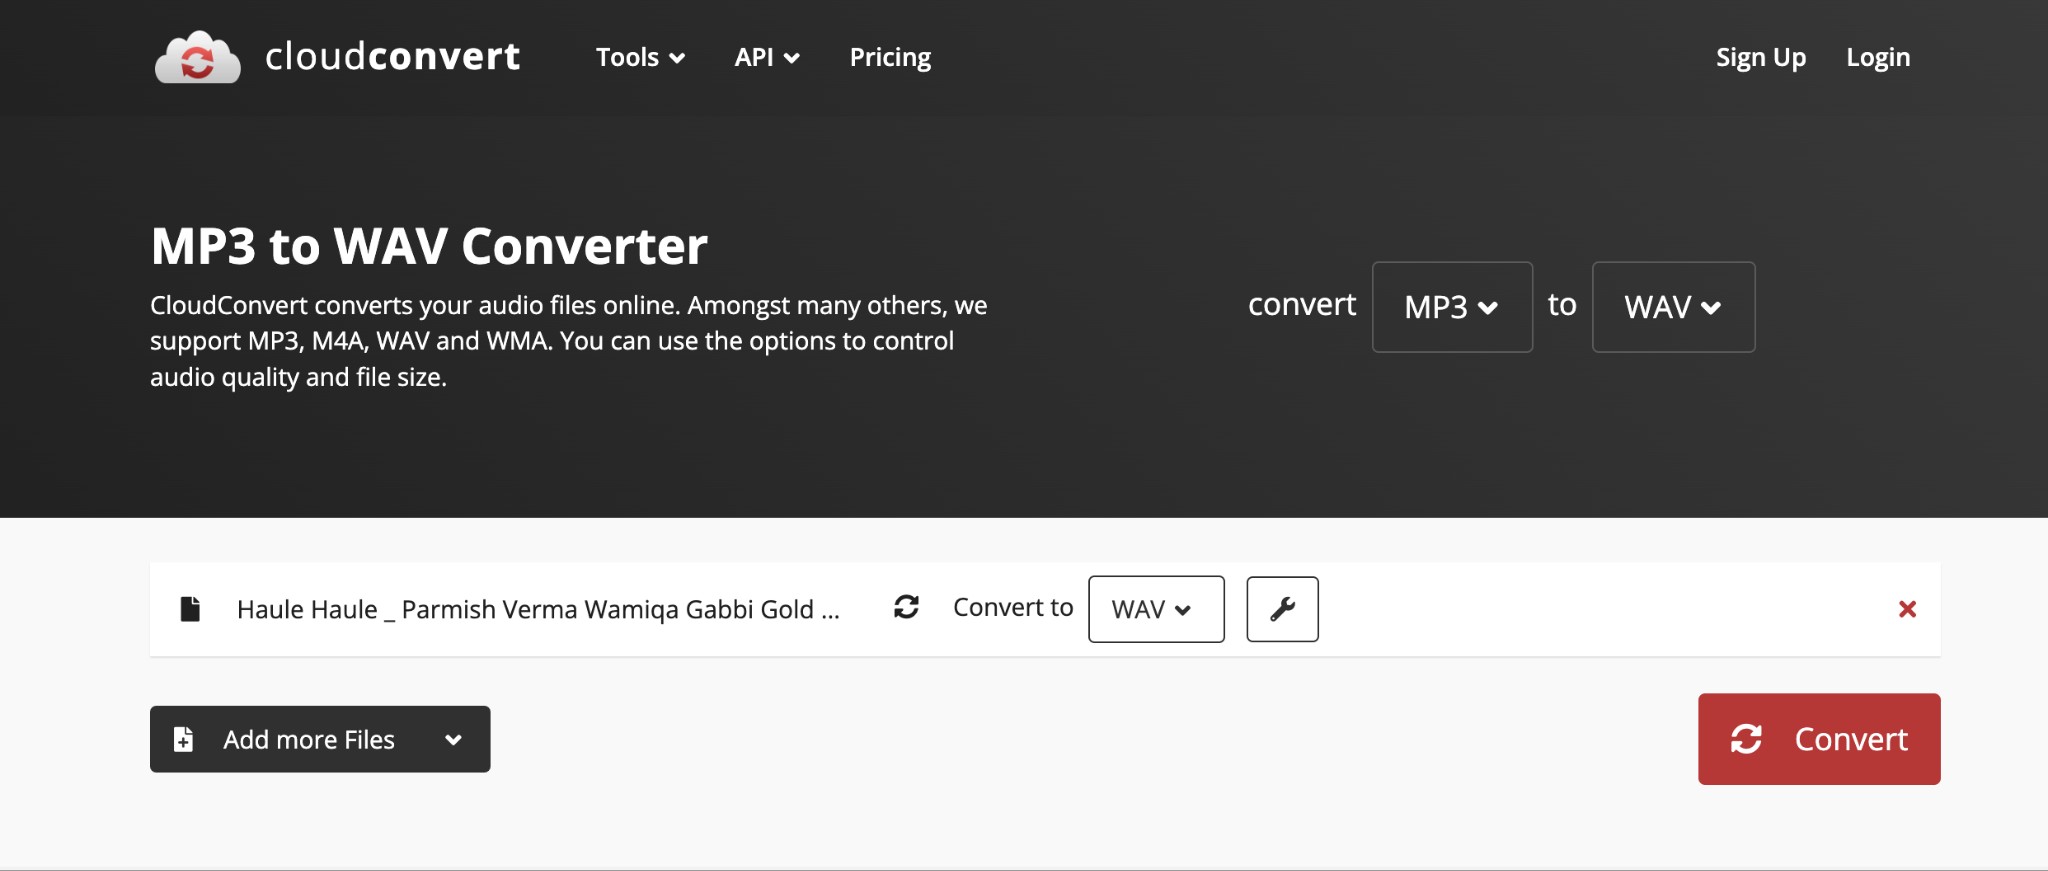Open the API menu
The image size is (2048, 871).
click(x=767, y=57)
